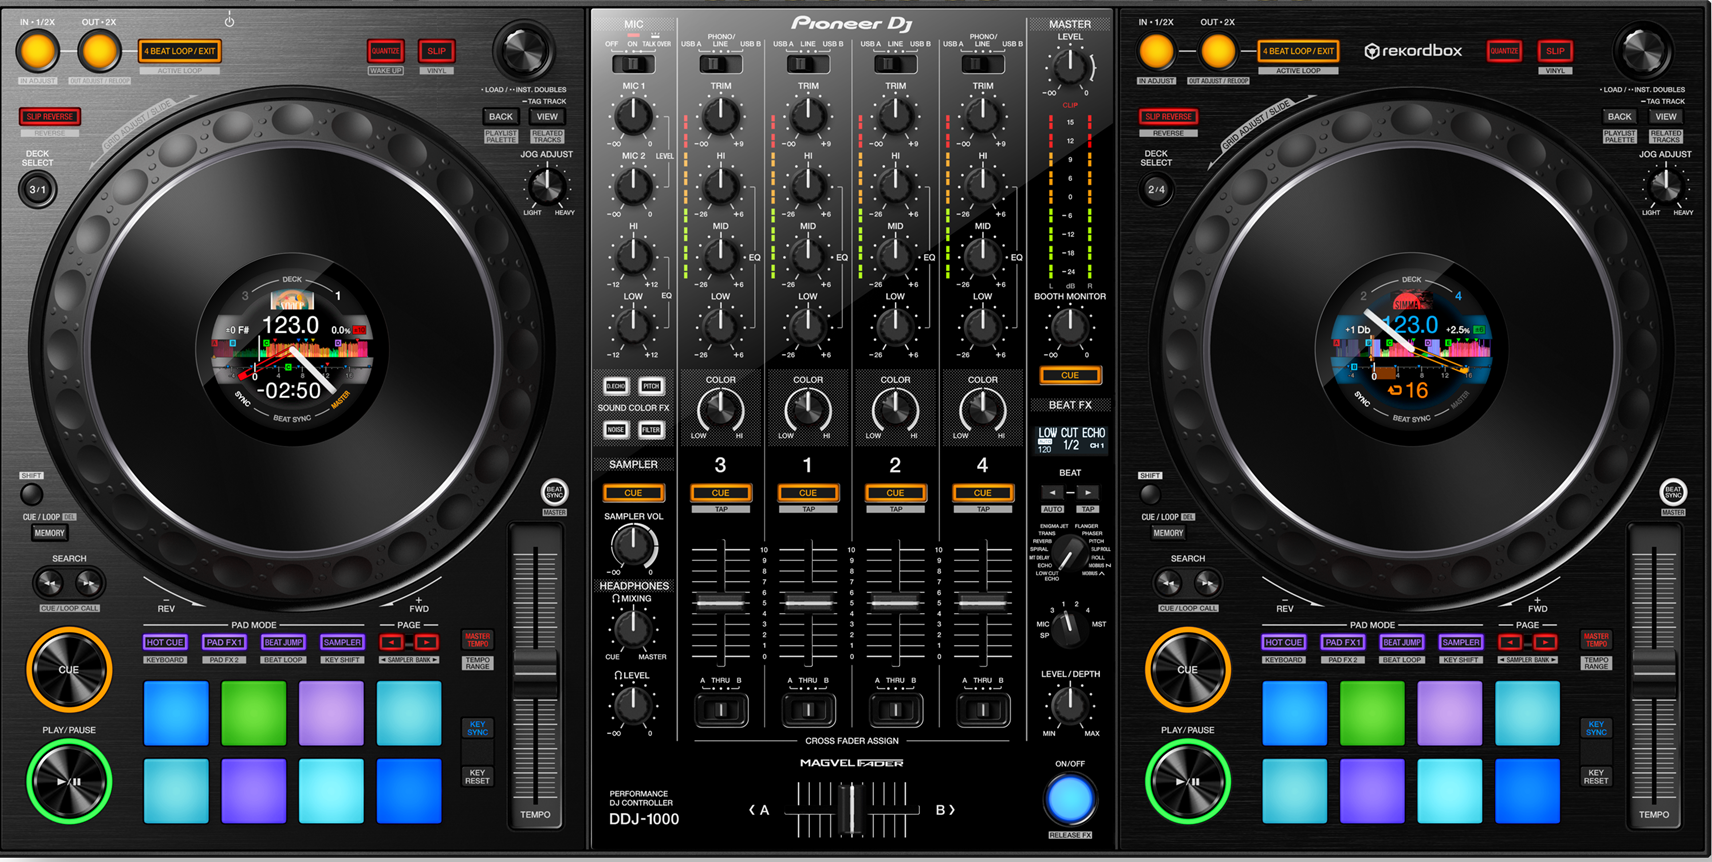1712x862 pixels.
Task: Enable Slip Reverse on left deck
Action: click(x=49, y=116)
